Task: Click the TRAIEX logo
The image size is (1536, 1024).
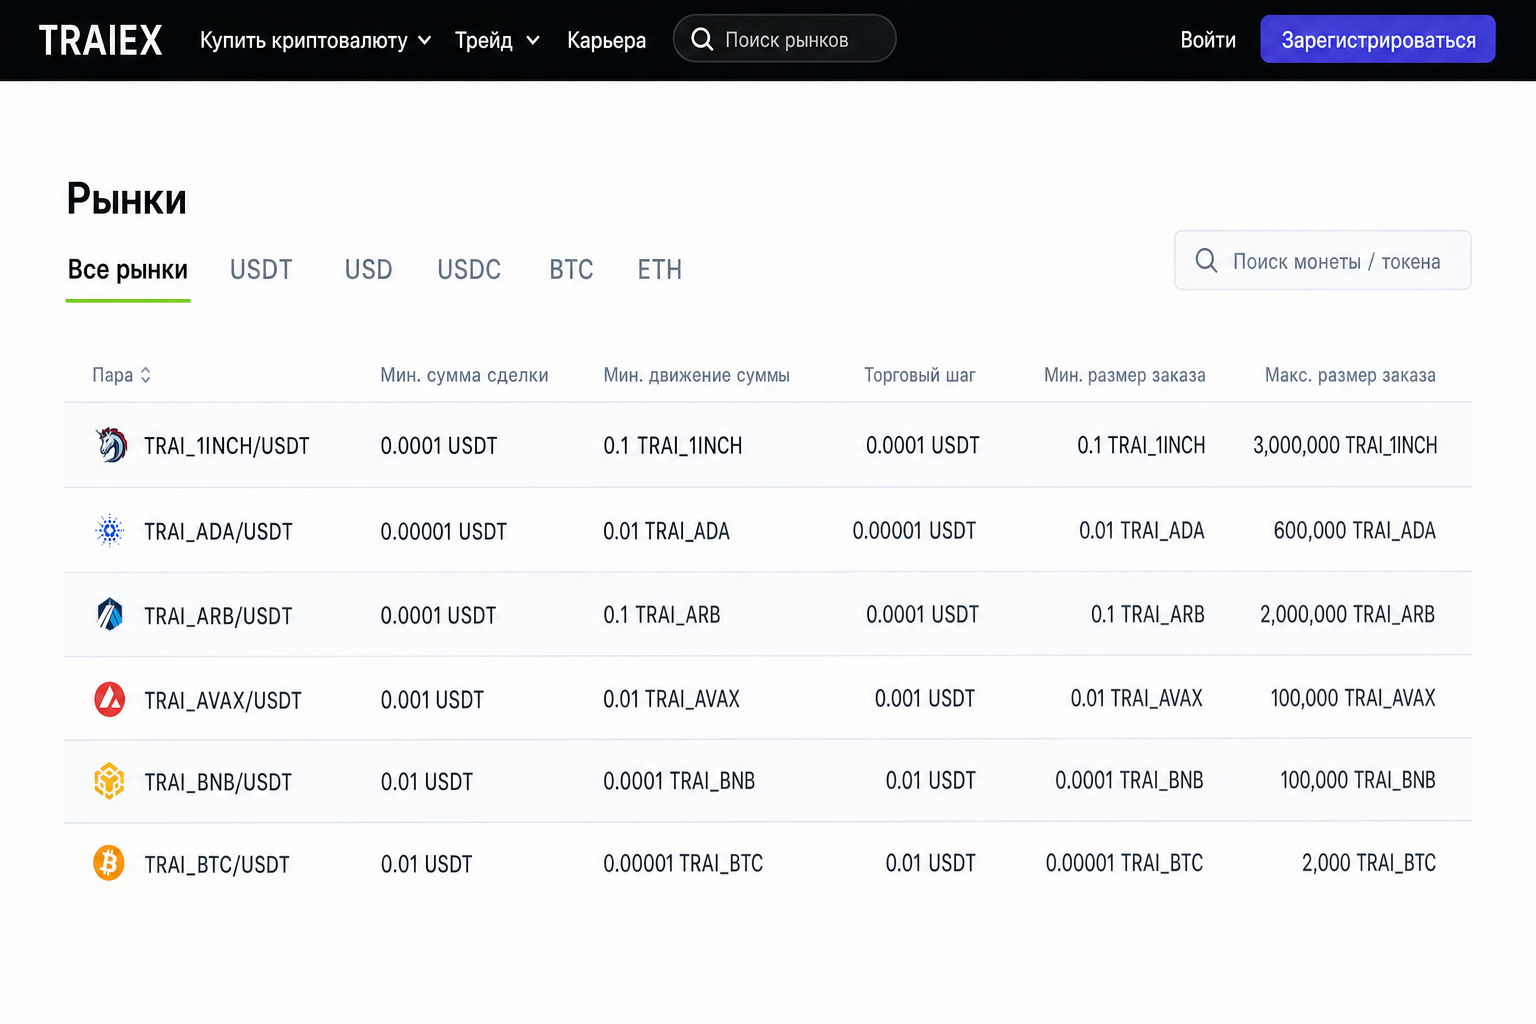Action: point(100,40)
